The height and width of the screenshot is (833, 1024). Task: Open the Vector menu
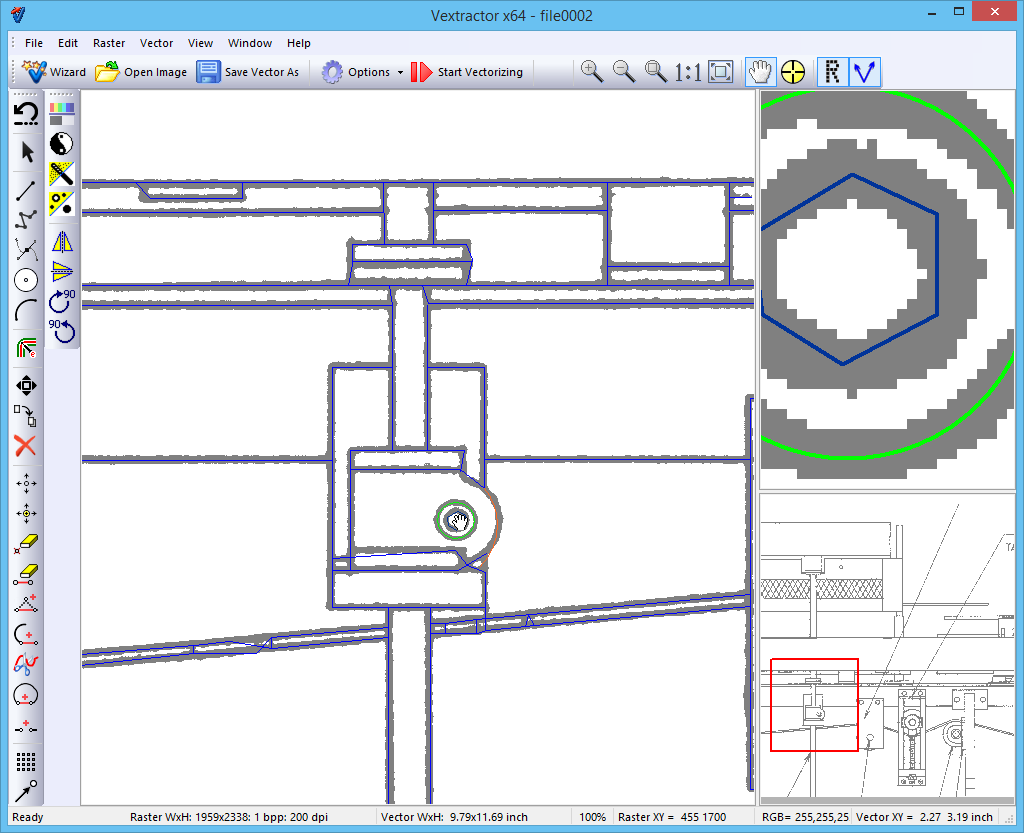[156, 43]
